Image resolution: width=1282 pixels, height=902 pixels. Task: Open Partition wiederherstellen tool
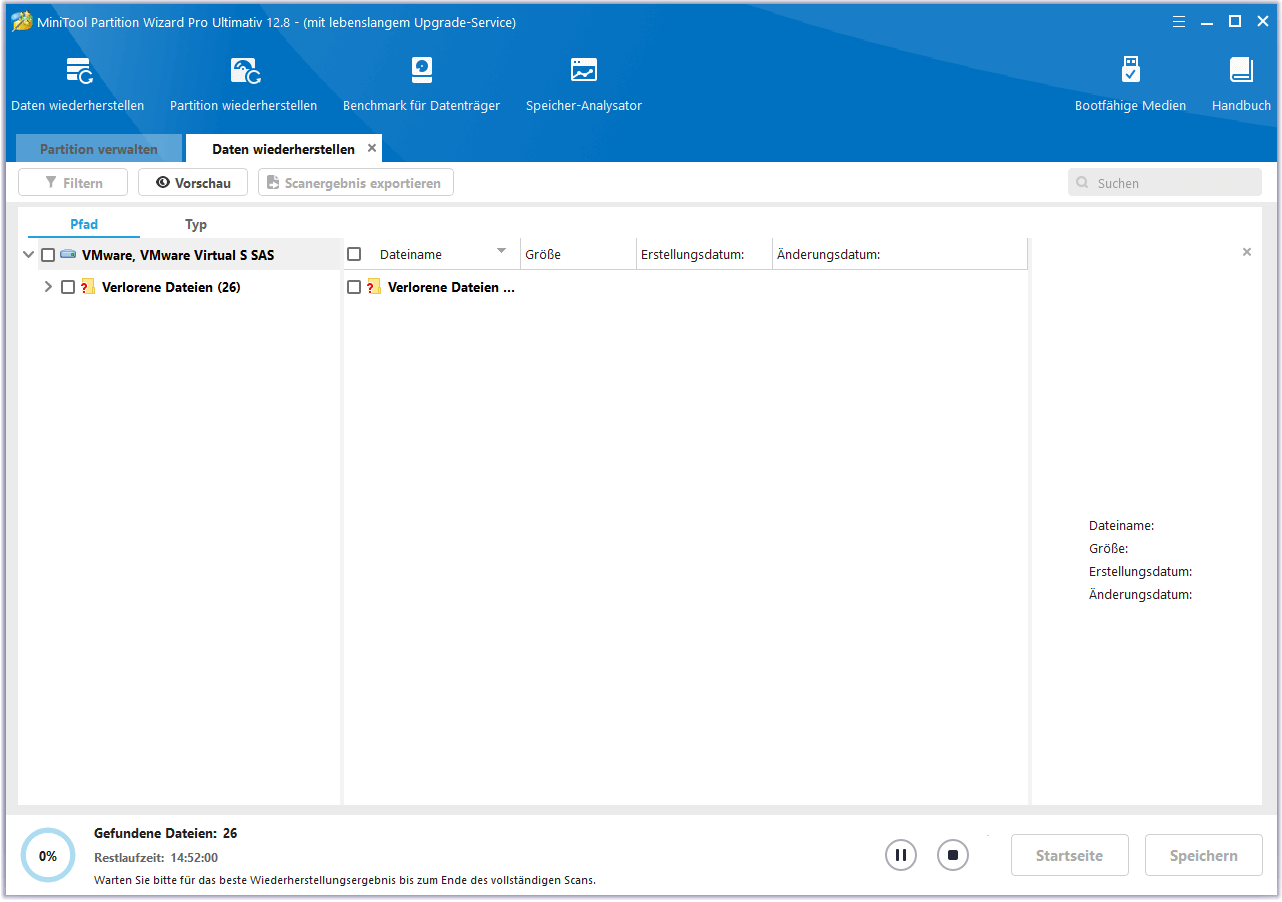pos(244,85)
